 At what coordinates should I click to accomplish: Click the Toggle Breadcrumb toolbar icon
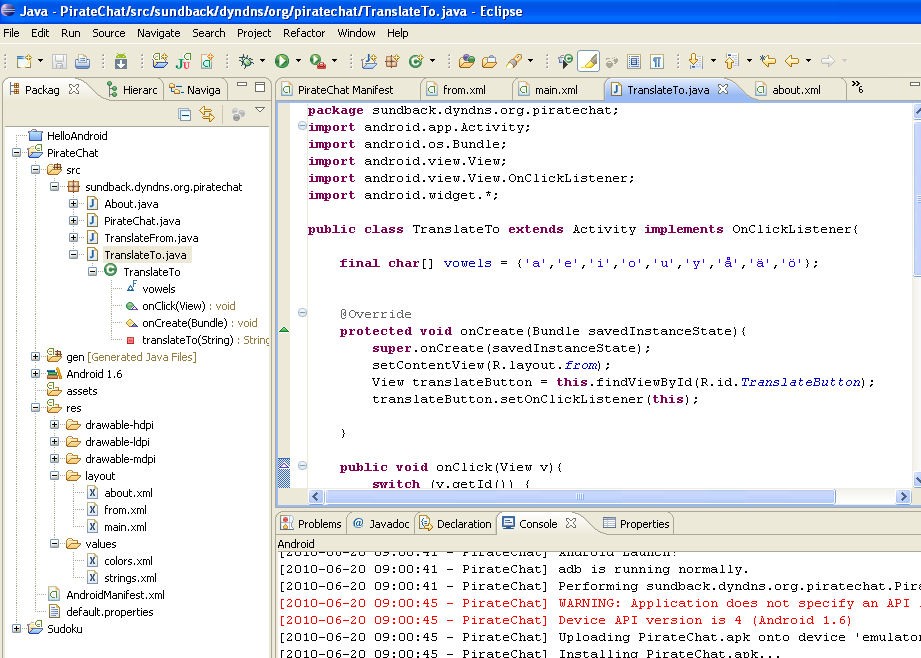point(565,61)
